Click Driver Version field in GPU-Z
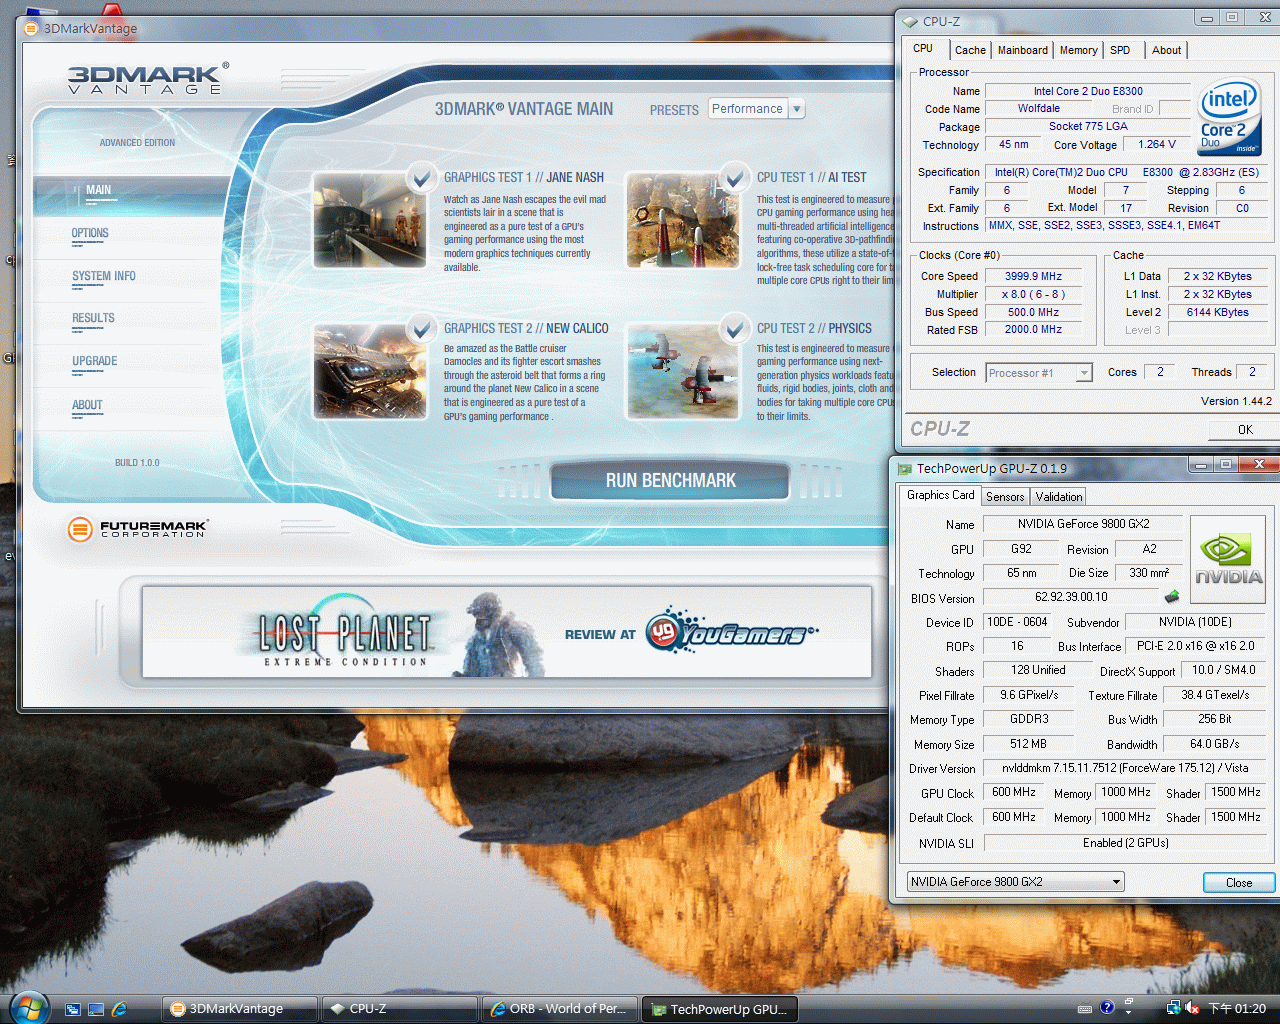This screenshot has width=1280, height=1024. (x=1125, y=768)
